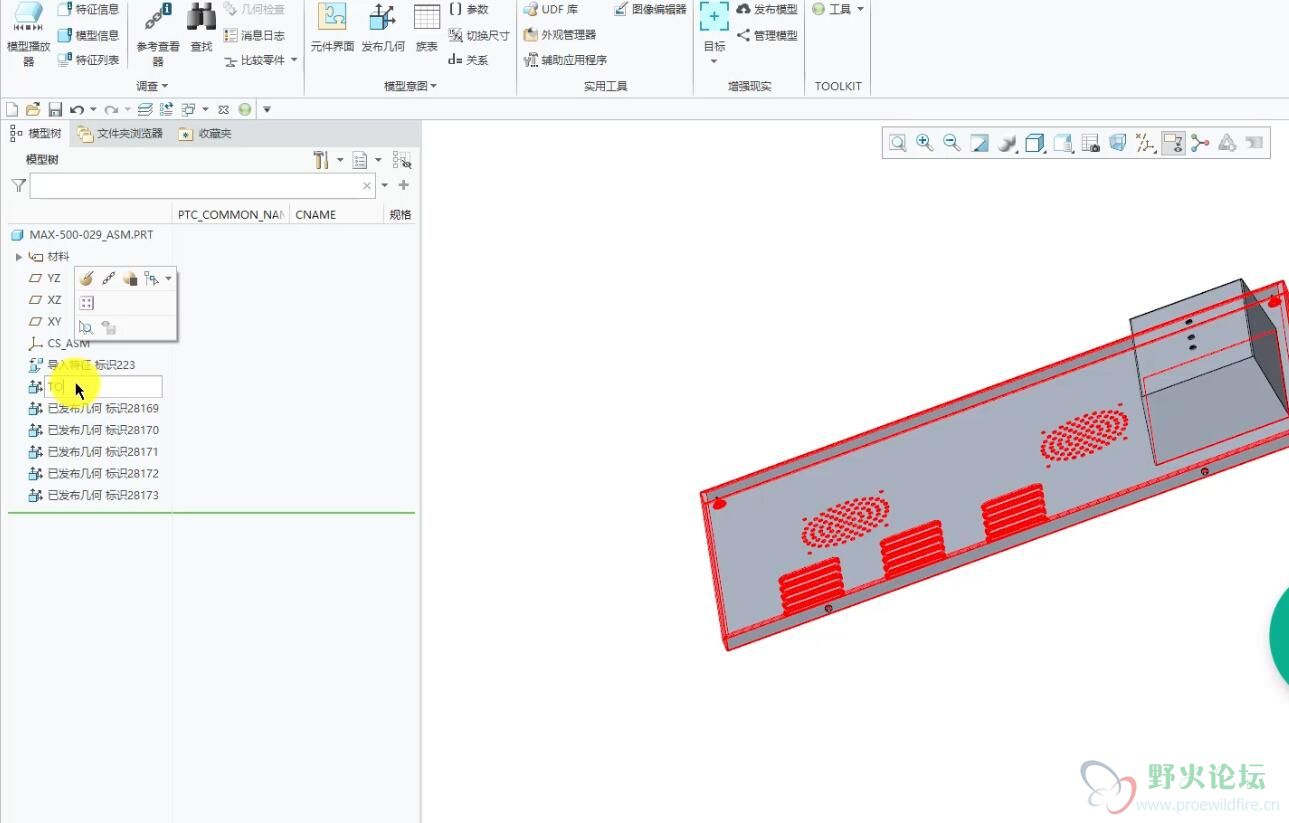This screenshot has height=823, width=1289.
Task: Click the undo arrow icon
Action: coord(77,109)
